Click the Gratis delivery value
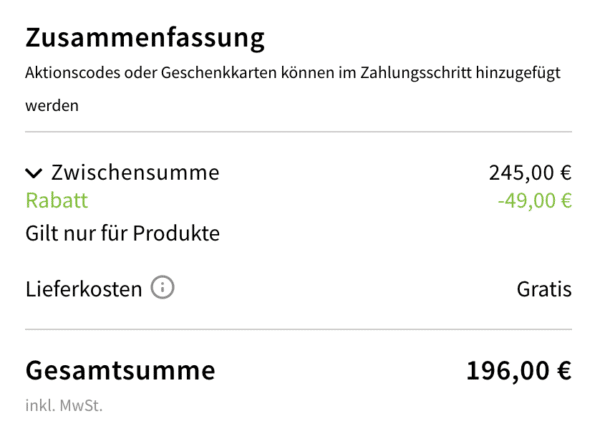The width and height of the screenshot is (600, 421). click(544, 290)
